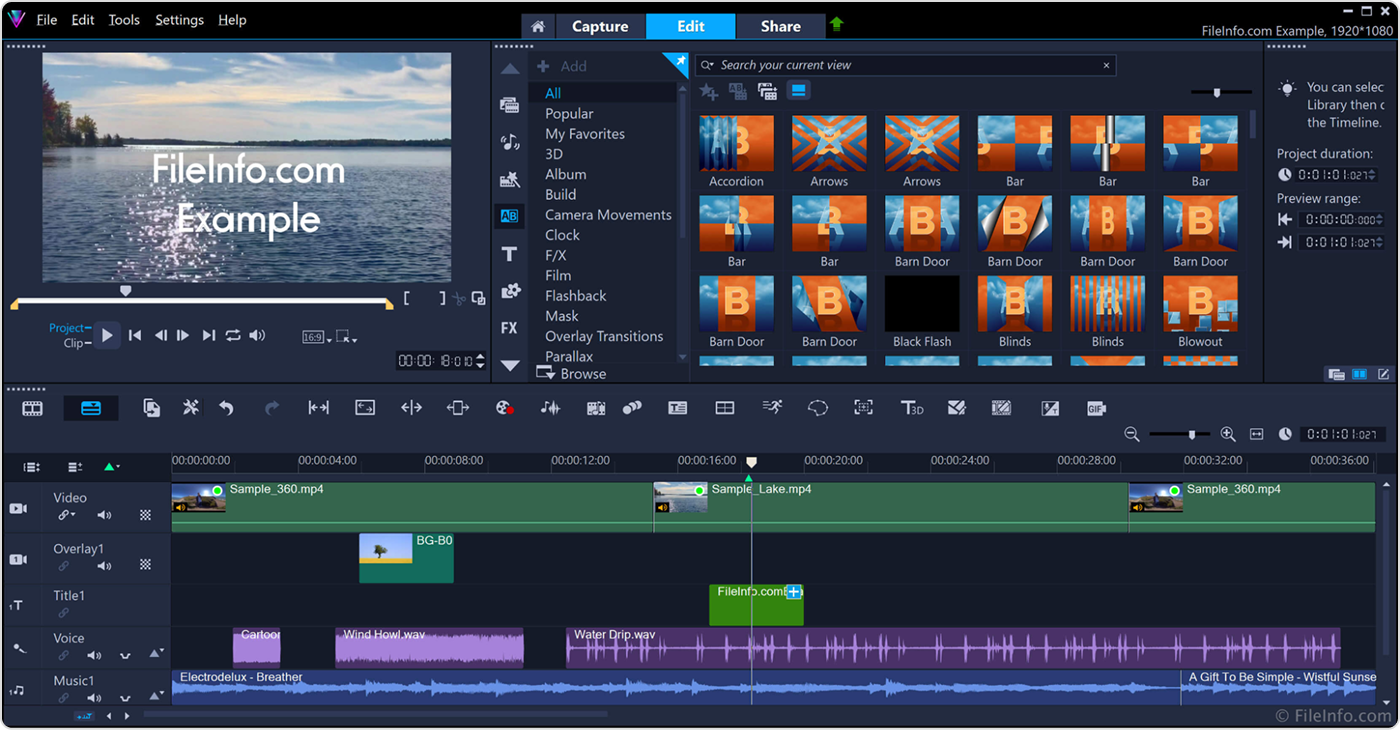This screenshot has width=1400, height=730.
Task: Switch to the Share tab
Action: [780, 27]
